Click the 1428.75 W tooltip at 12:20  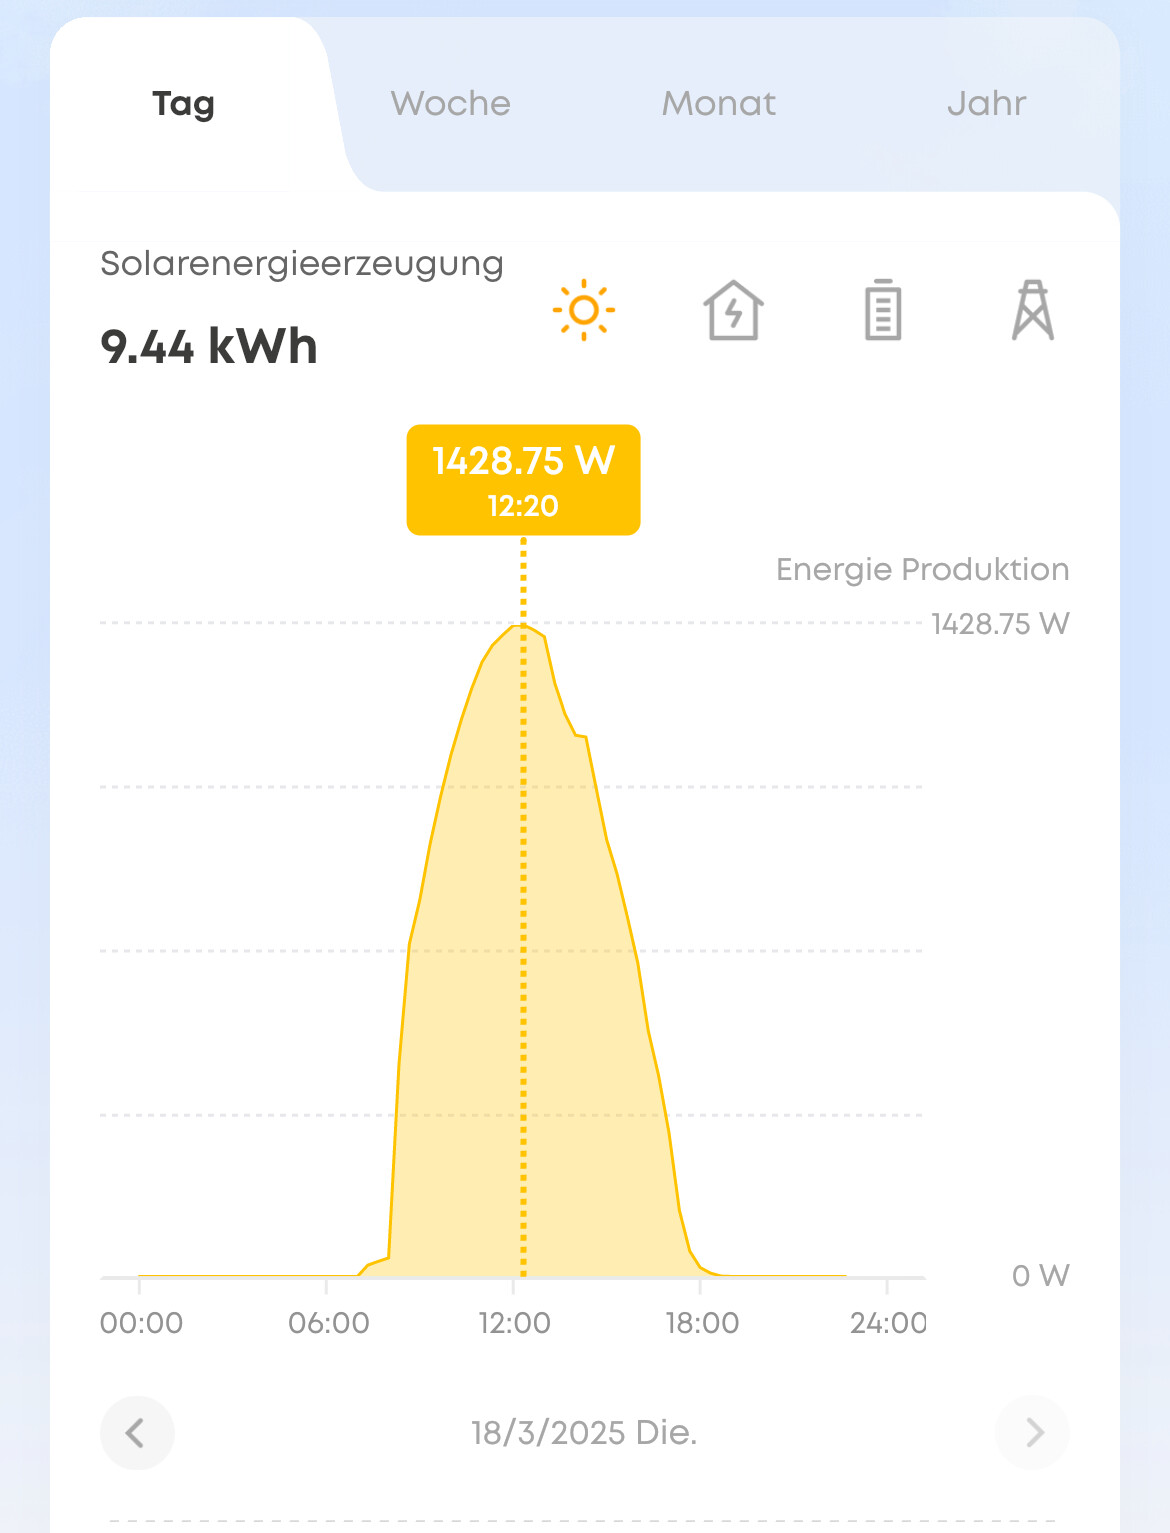[523, 480]
